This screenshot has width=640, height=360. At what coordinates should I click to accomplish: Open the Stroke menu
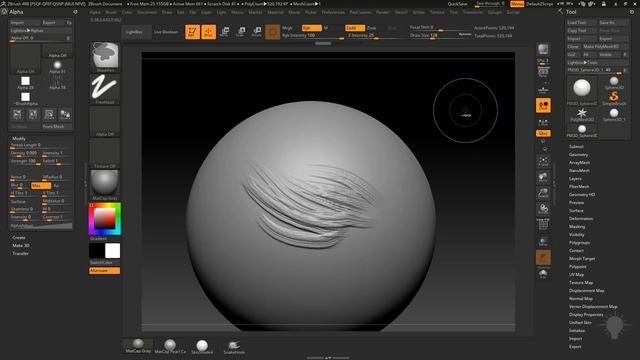coord(418,12)
